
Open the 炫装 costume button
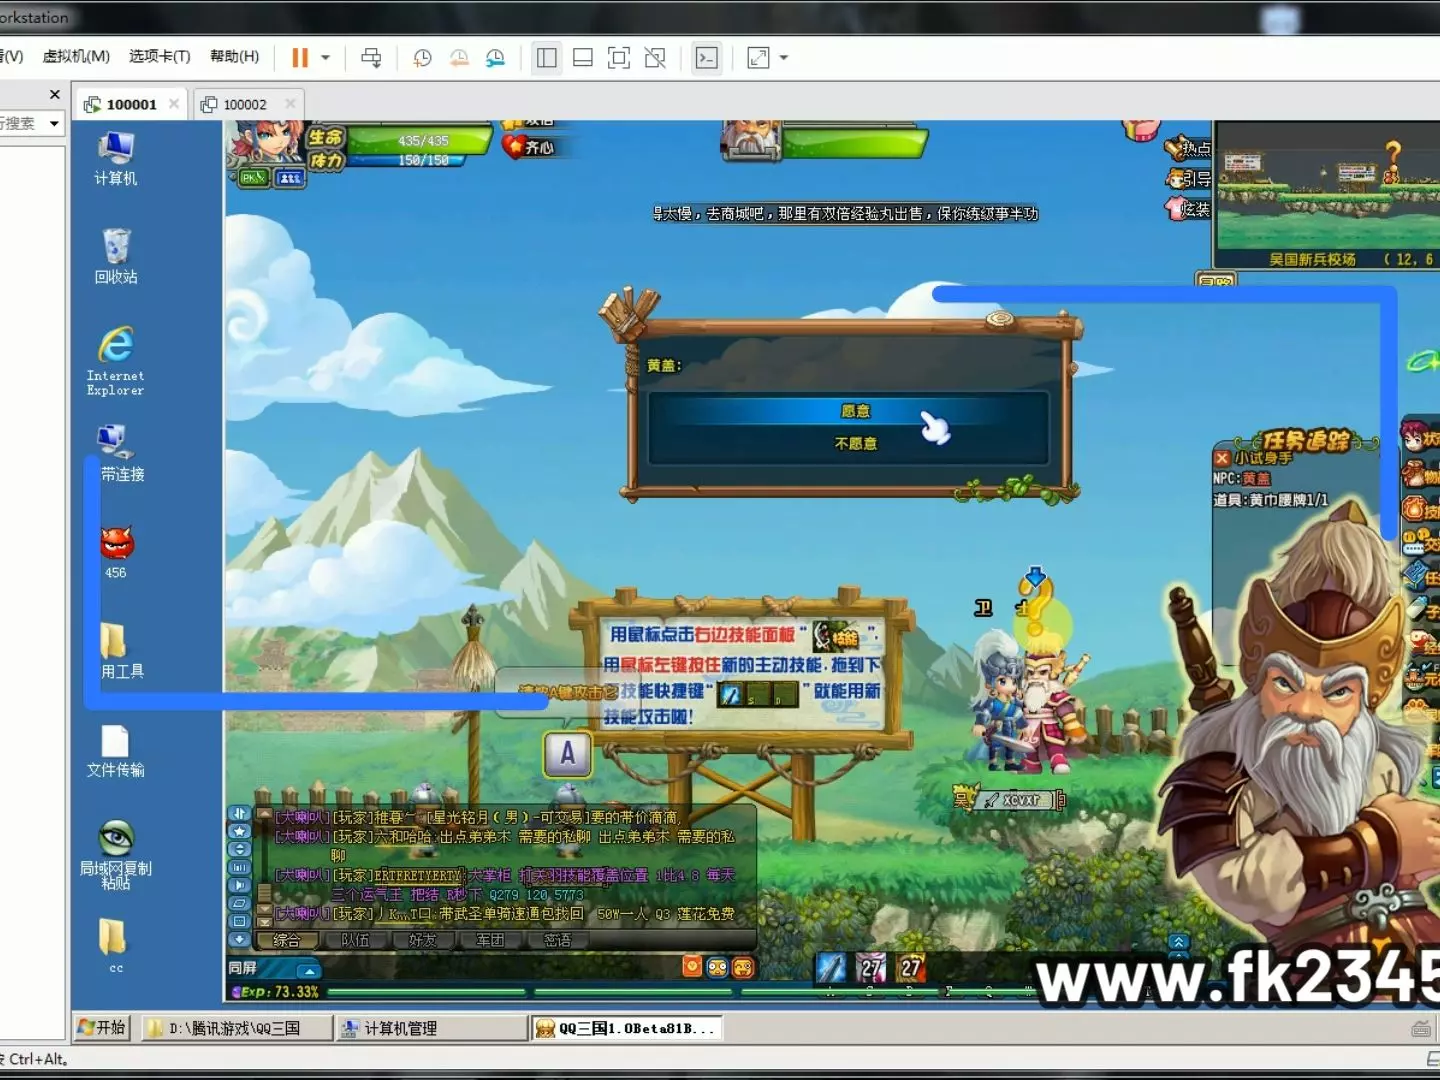(1188, 209)
